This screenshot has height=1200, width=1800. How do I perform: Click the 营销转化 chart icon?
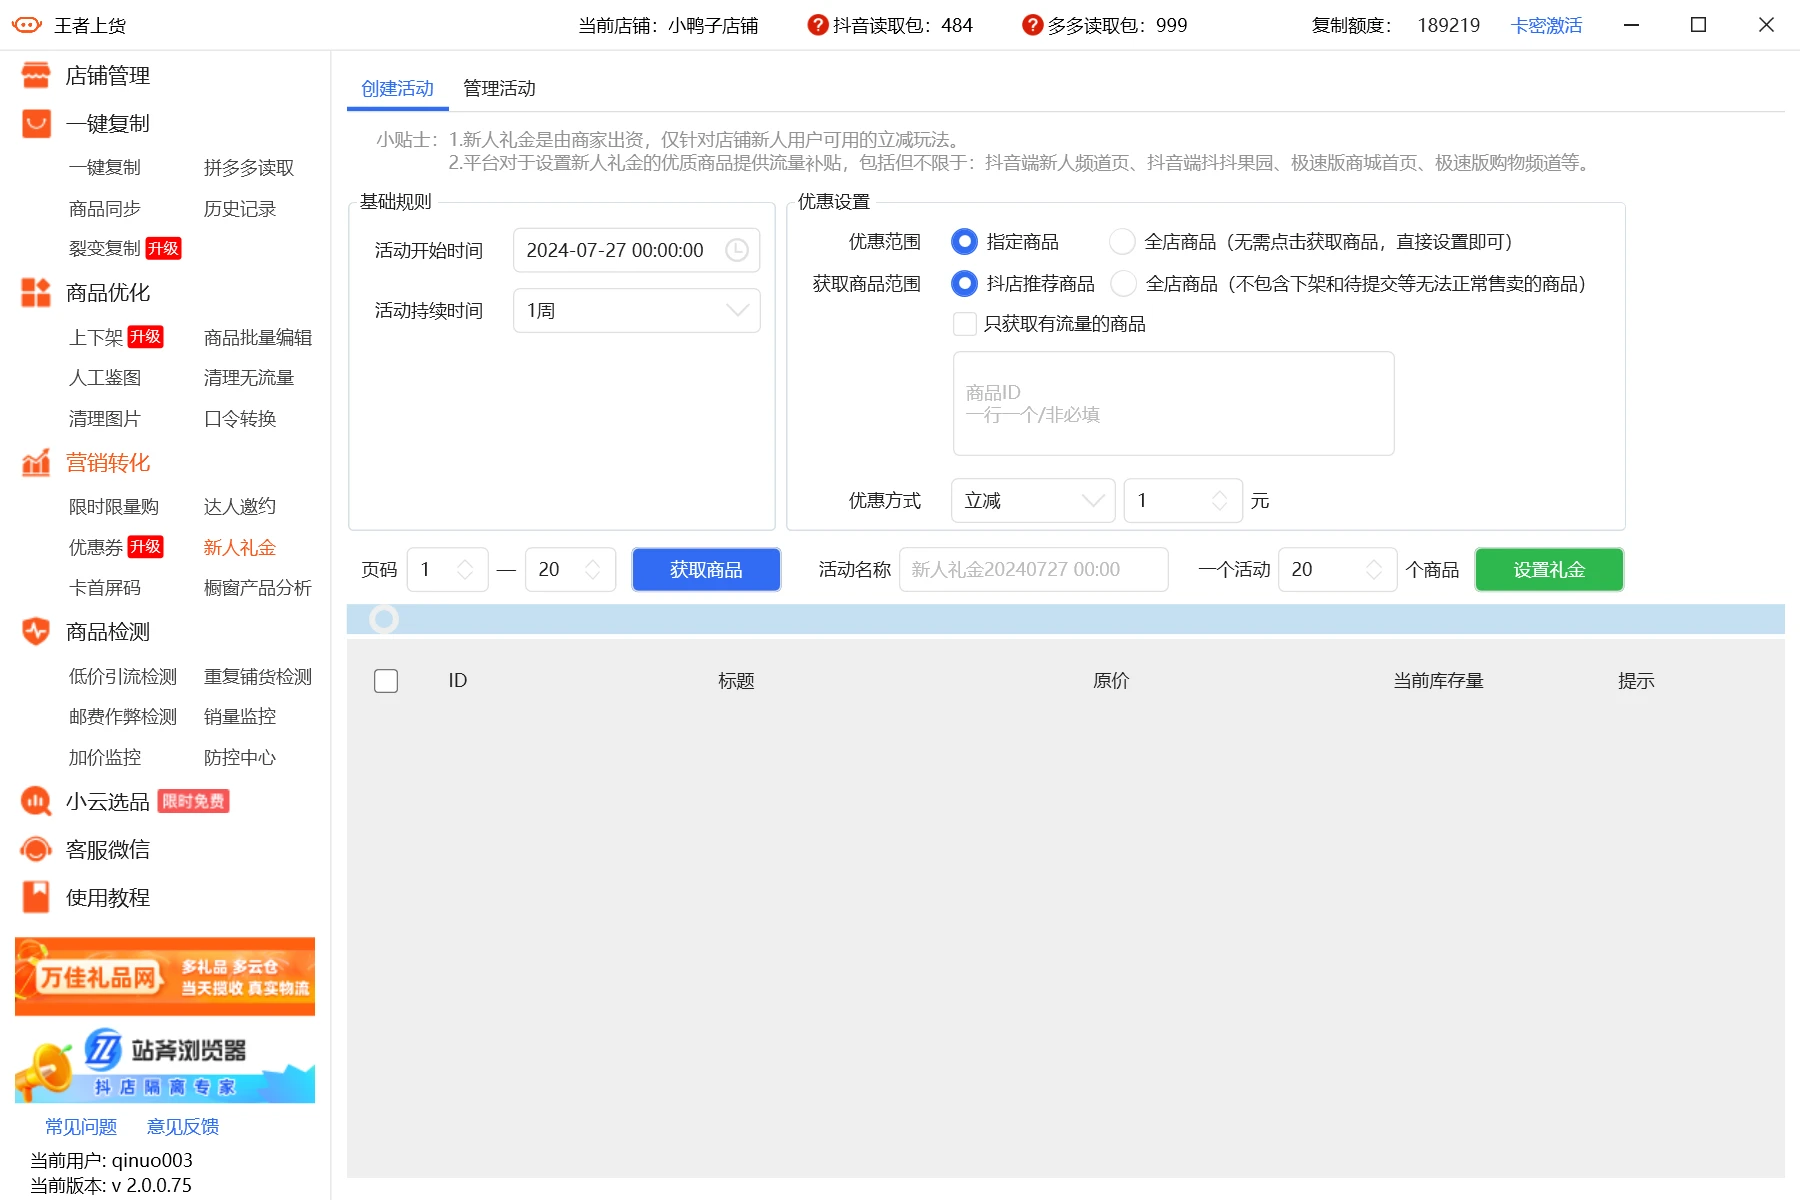coord(36,462)
